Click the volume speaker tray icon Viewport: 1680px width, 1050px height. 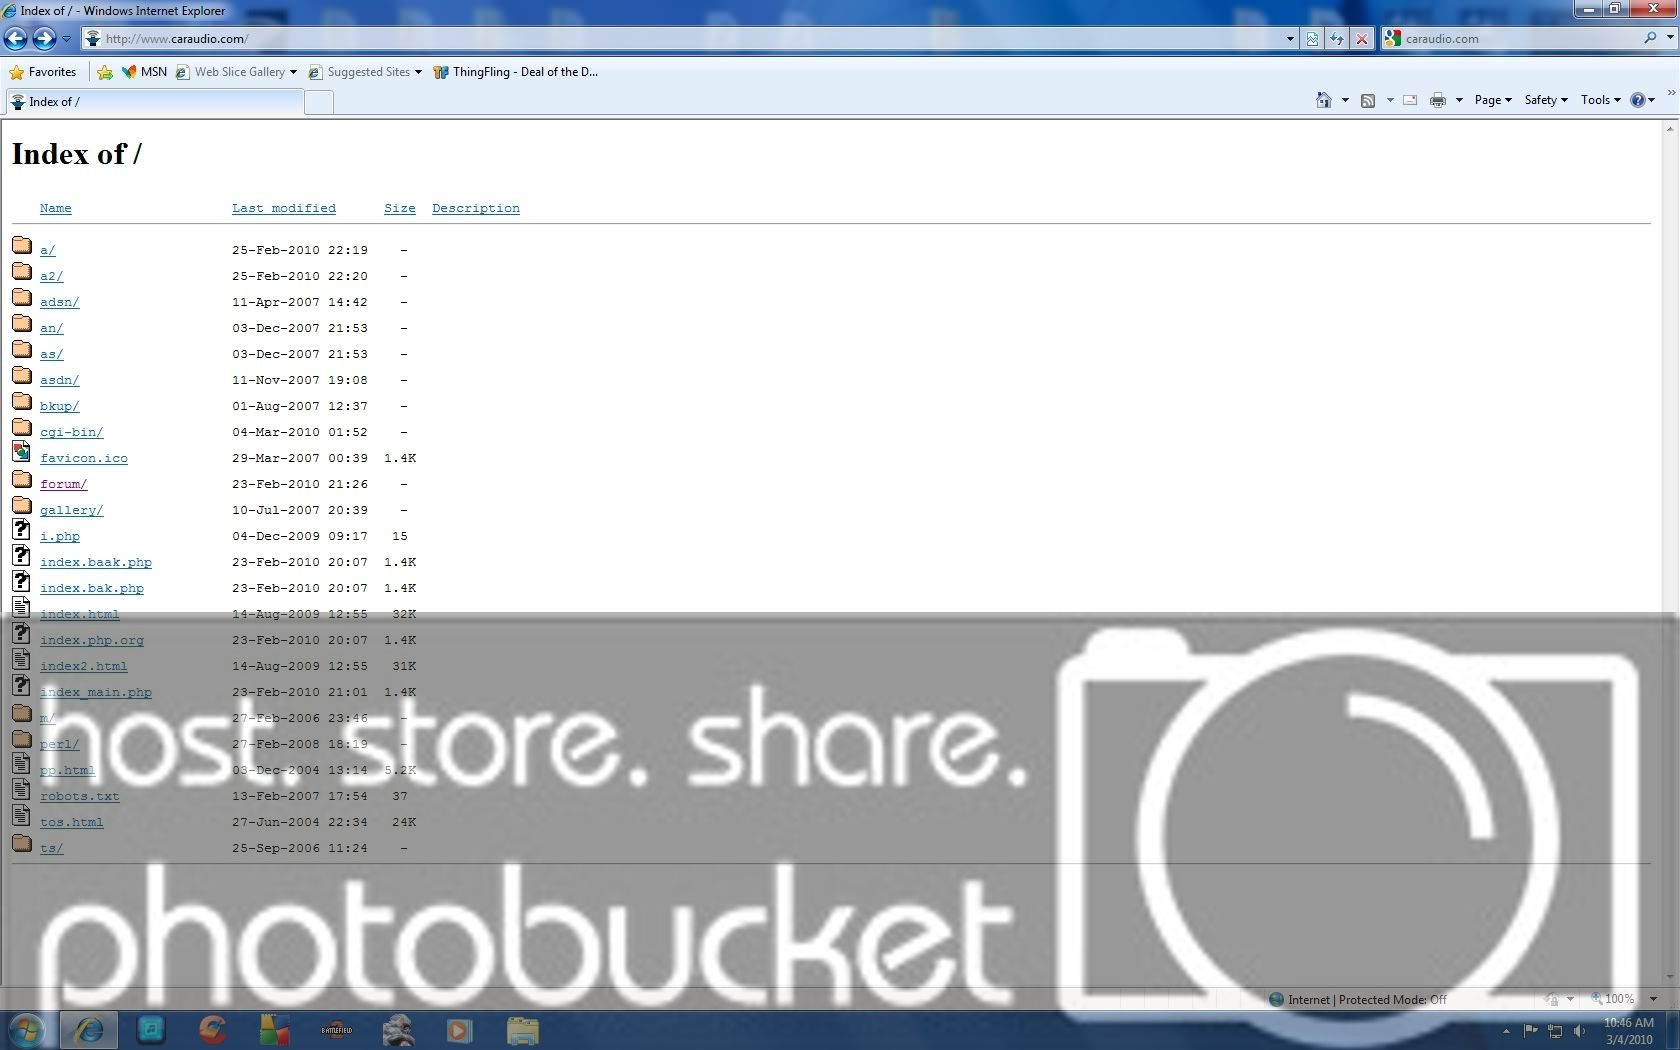point(1579,1031)
